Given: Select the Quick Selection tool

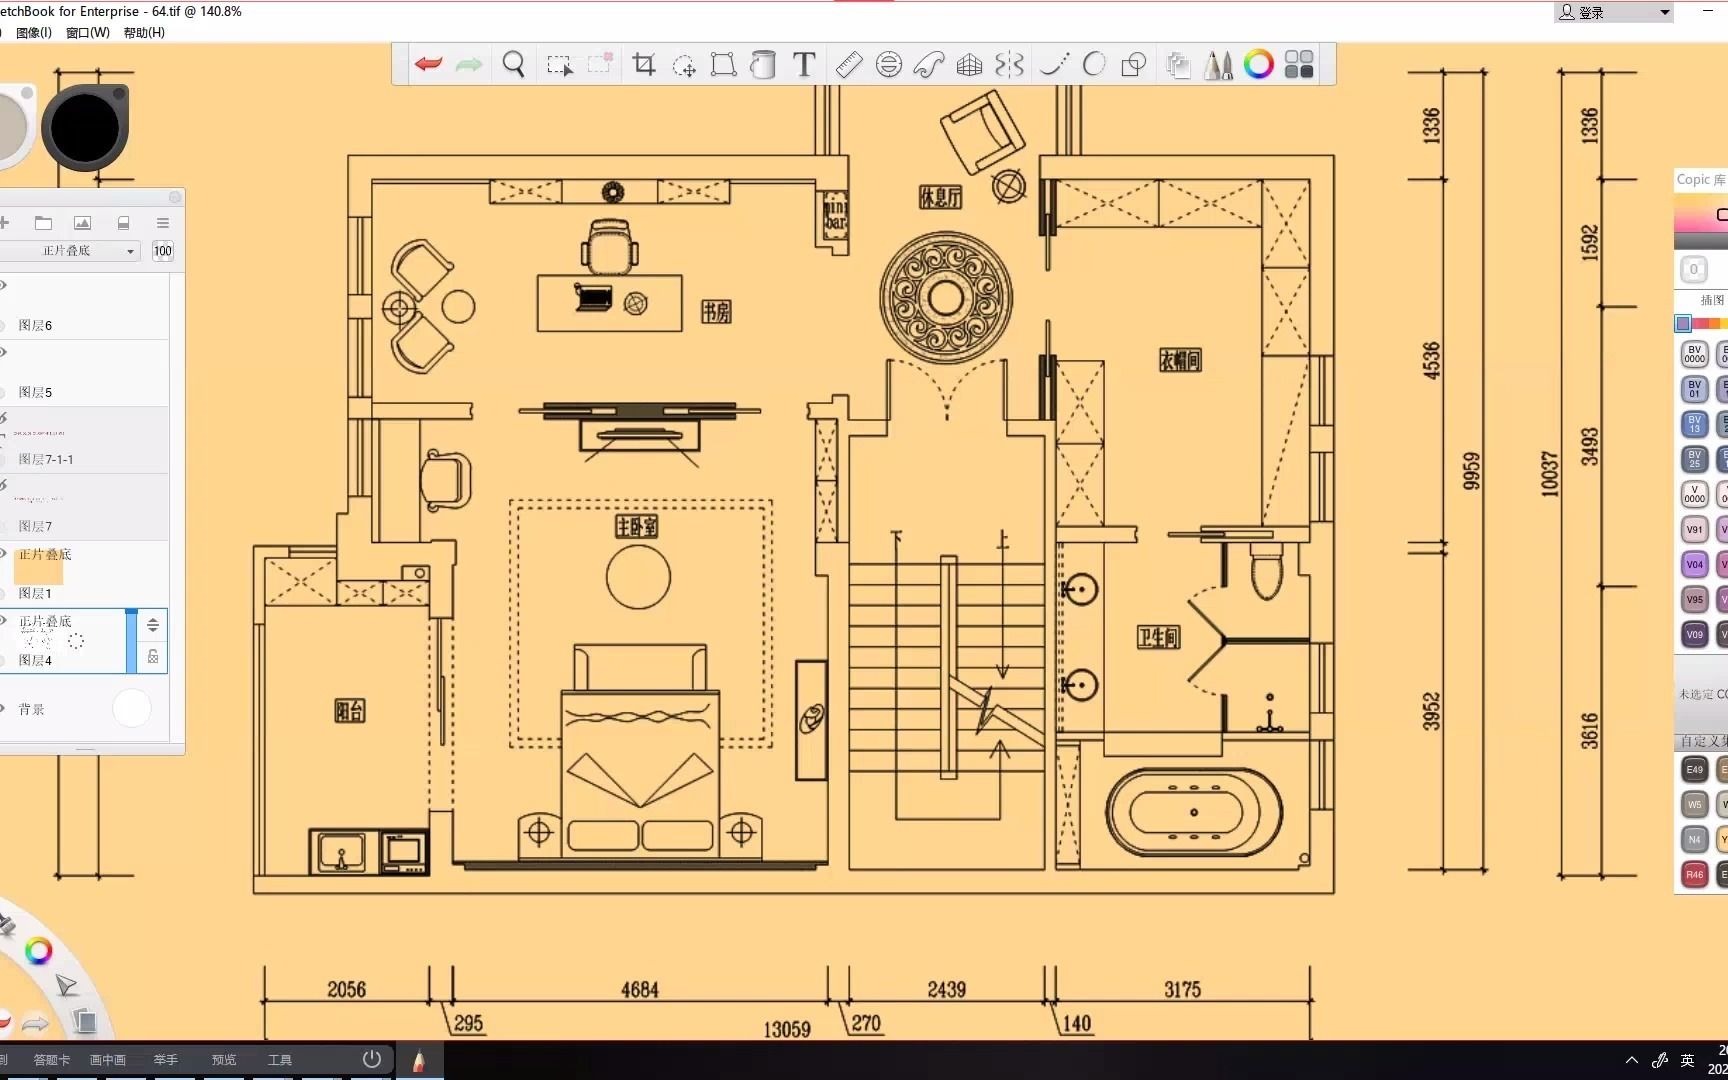Looking at the screenshot, I should coord(600,65).
